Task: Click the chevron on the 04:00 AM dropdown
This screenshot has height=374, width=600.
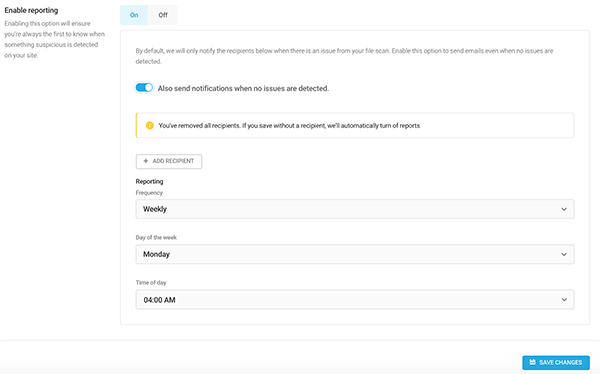Action: pyautogui.click(x=564, y=300)
